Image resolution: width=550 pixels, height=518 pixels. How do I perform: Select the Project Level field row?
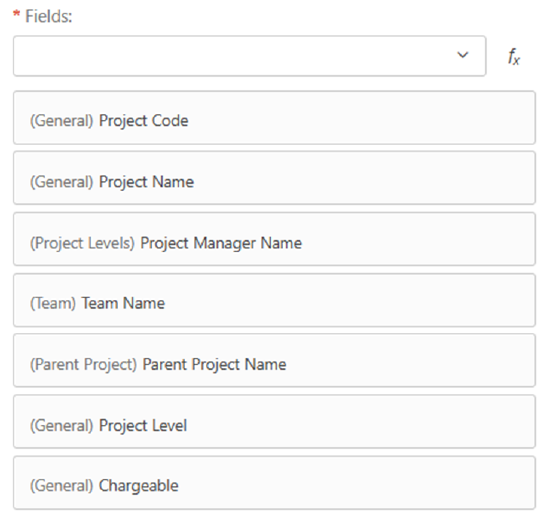pyautogui.click(x=274, y=421)
